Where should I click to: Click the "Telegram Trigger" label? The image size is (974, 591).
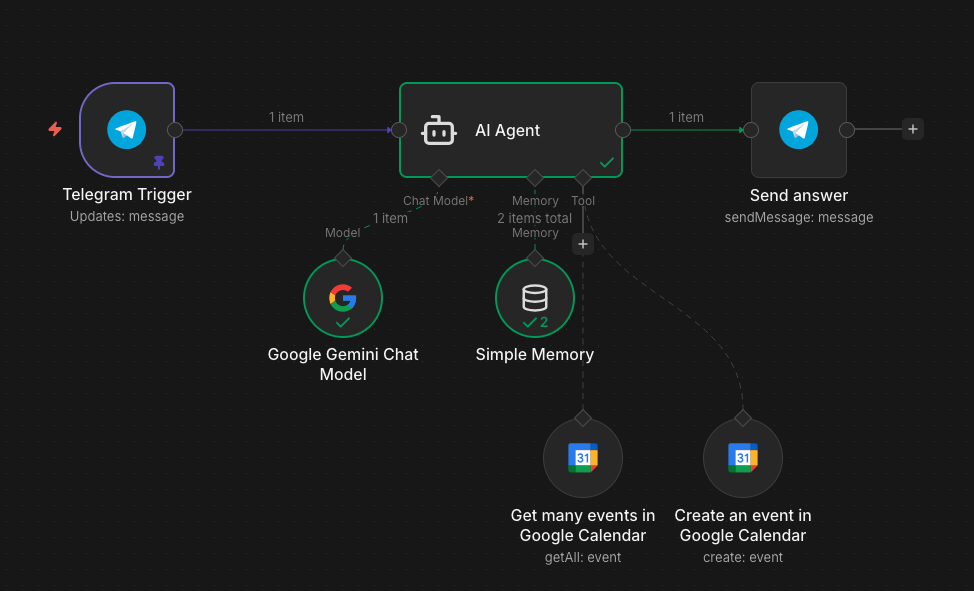[x=127, y=195]
